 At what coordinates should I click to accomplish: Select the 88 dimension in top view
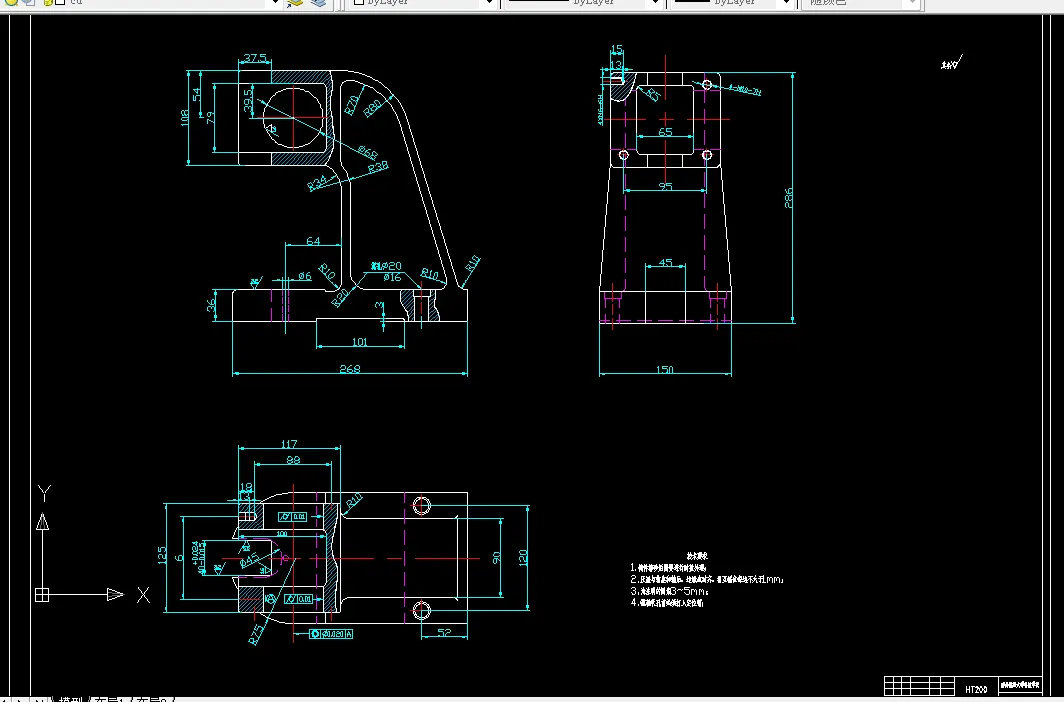tap(293, 460)
